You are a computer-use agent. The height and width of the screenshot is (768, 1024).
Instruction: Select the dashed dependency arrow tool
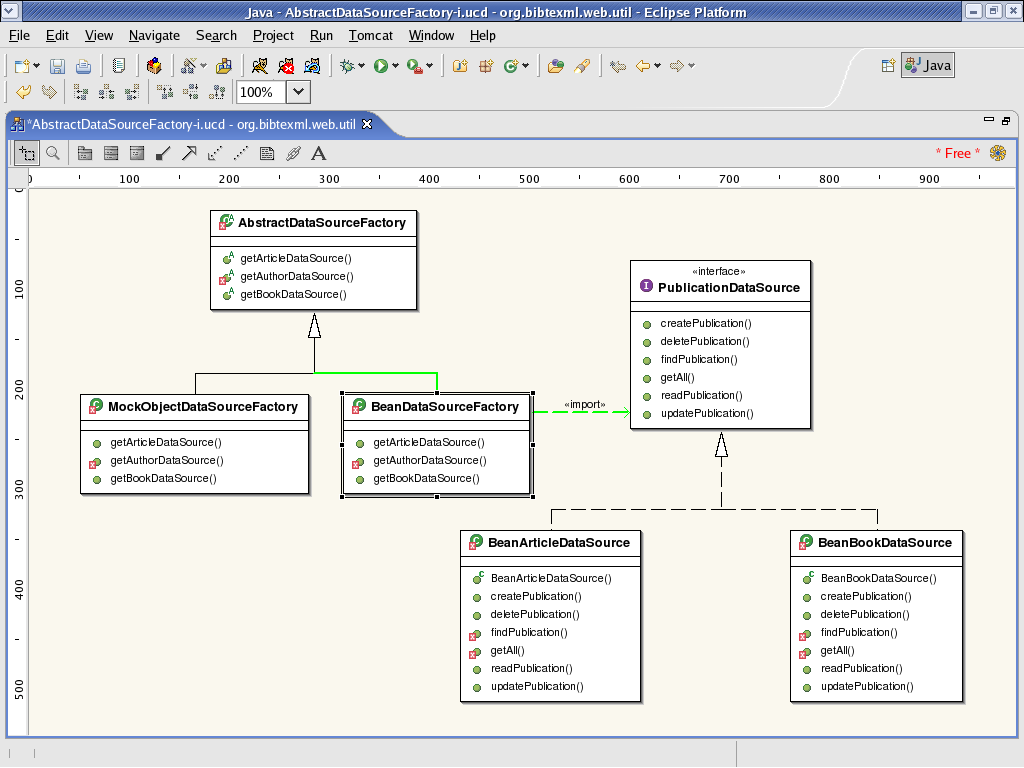[x=215, y=153]
